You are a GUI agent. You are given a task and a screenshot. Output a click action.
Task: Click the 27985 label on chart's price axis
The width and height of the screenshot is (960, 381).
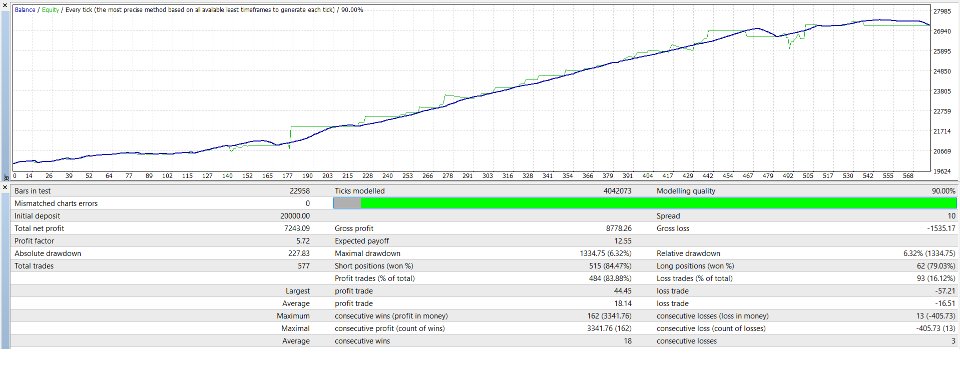tap(942, 11)
